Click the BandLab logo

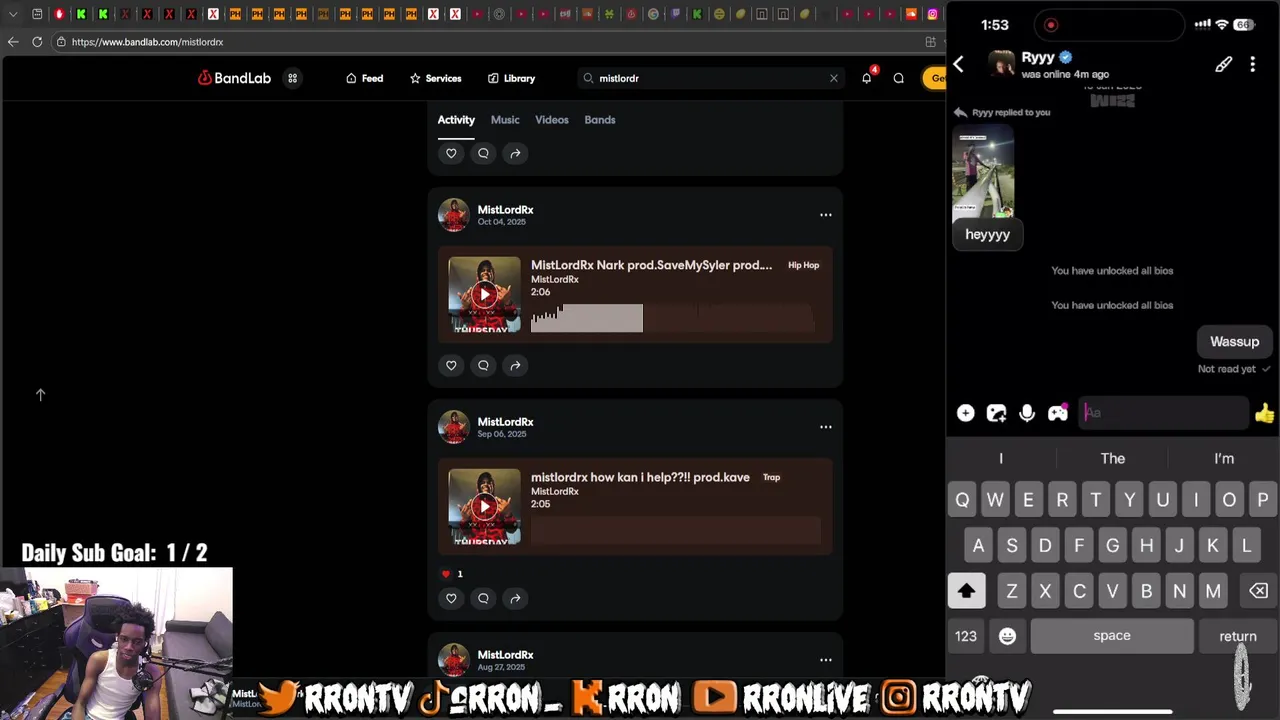[234, 78]
